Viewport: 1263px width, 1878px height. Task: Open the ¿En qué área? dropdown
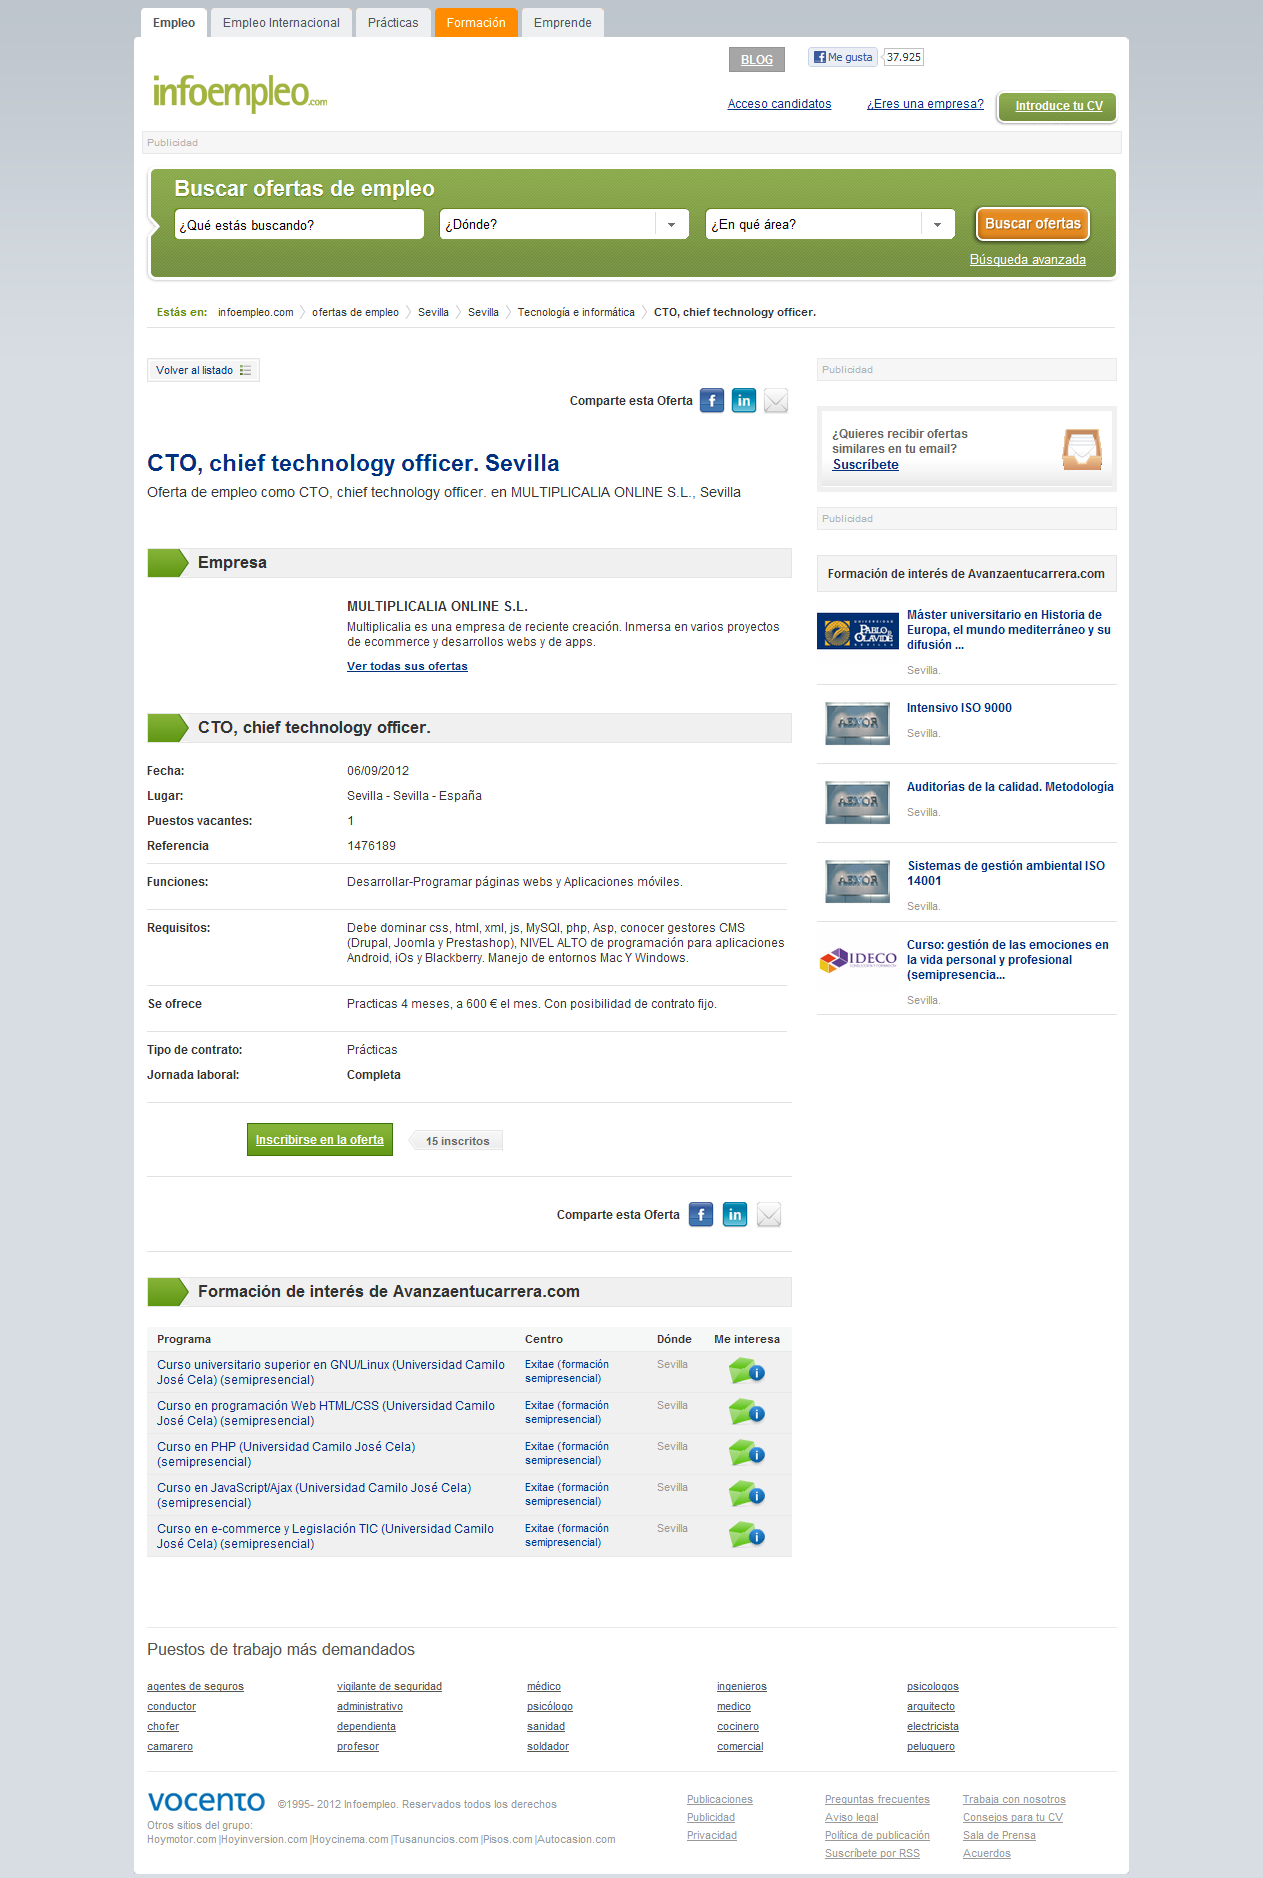pyautogui.click(x=830, y=224)
